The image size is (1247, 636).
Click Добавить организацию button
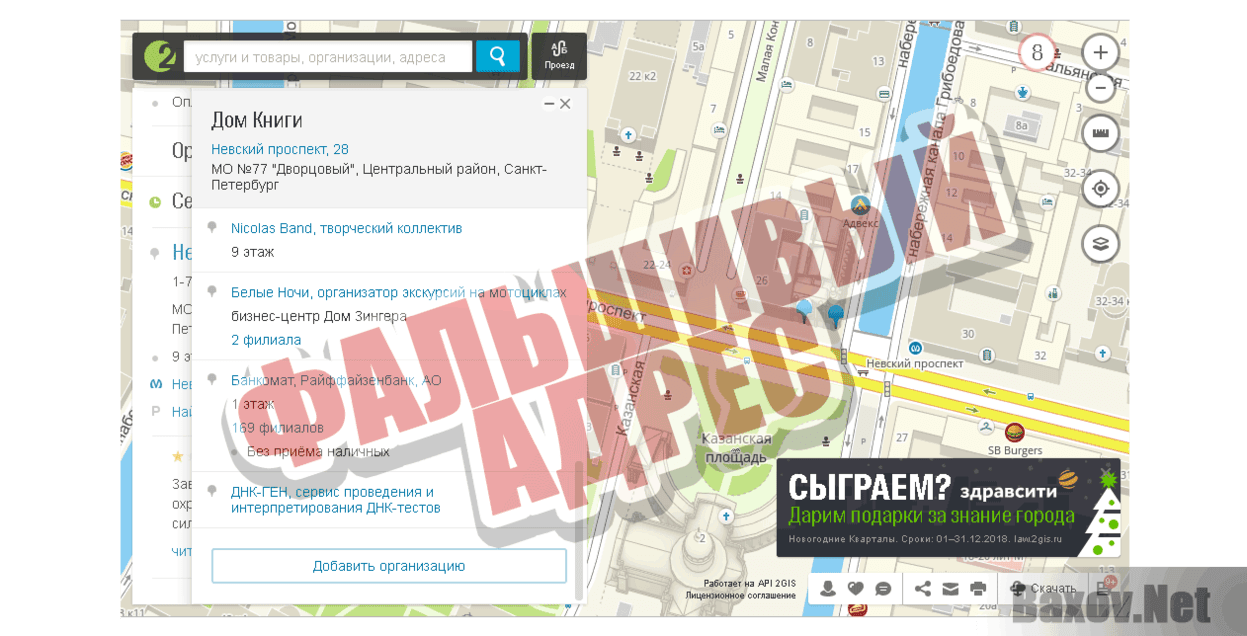click(x=388, y=565)
